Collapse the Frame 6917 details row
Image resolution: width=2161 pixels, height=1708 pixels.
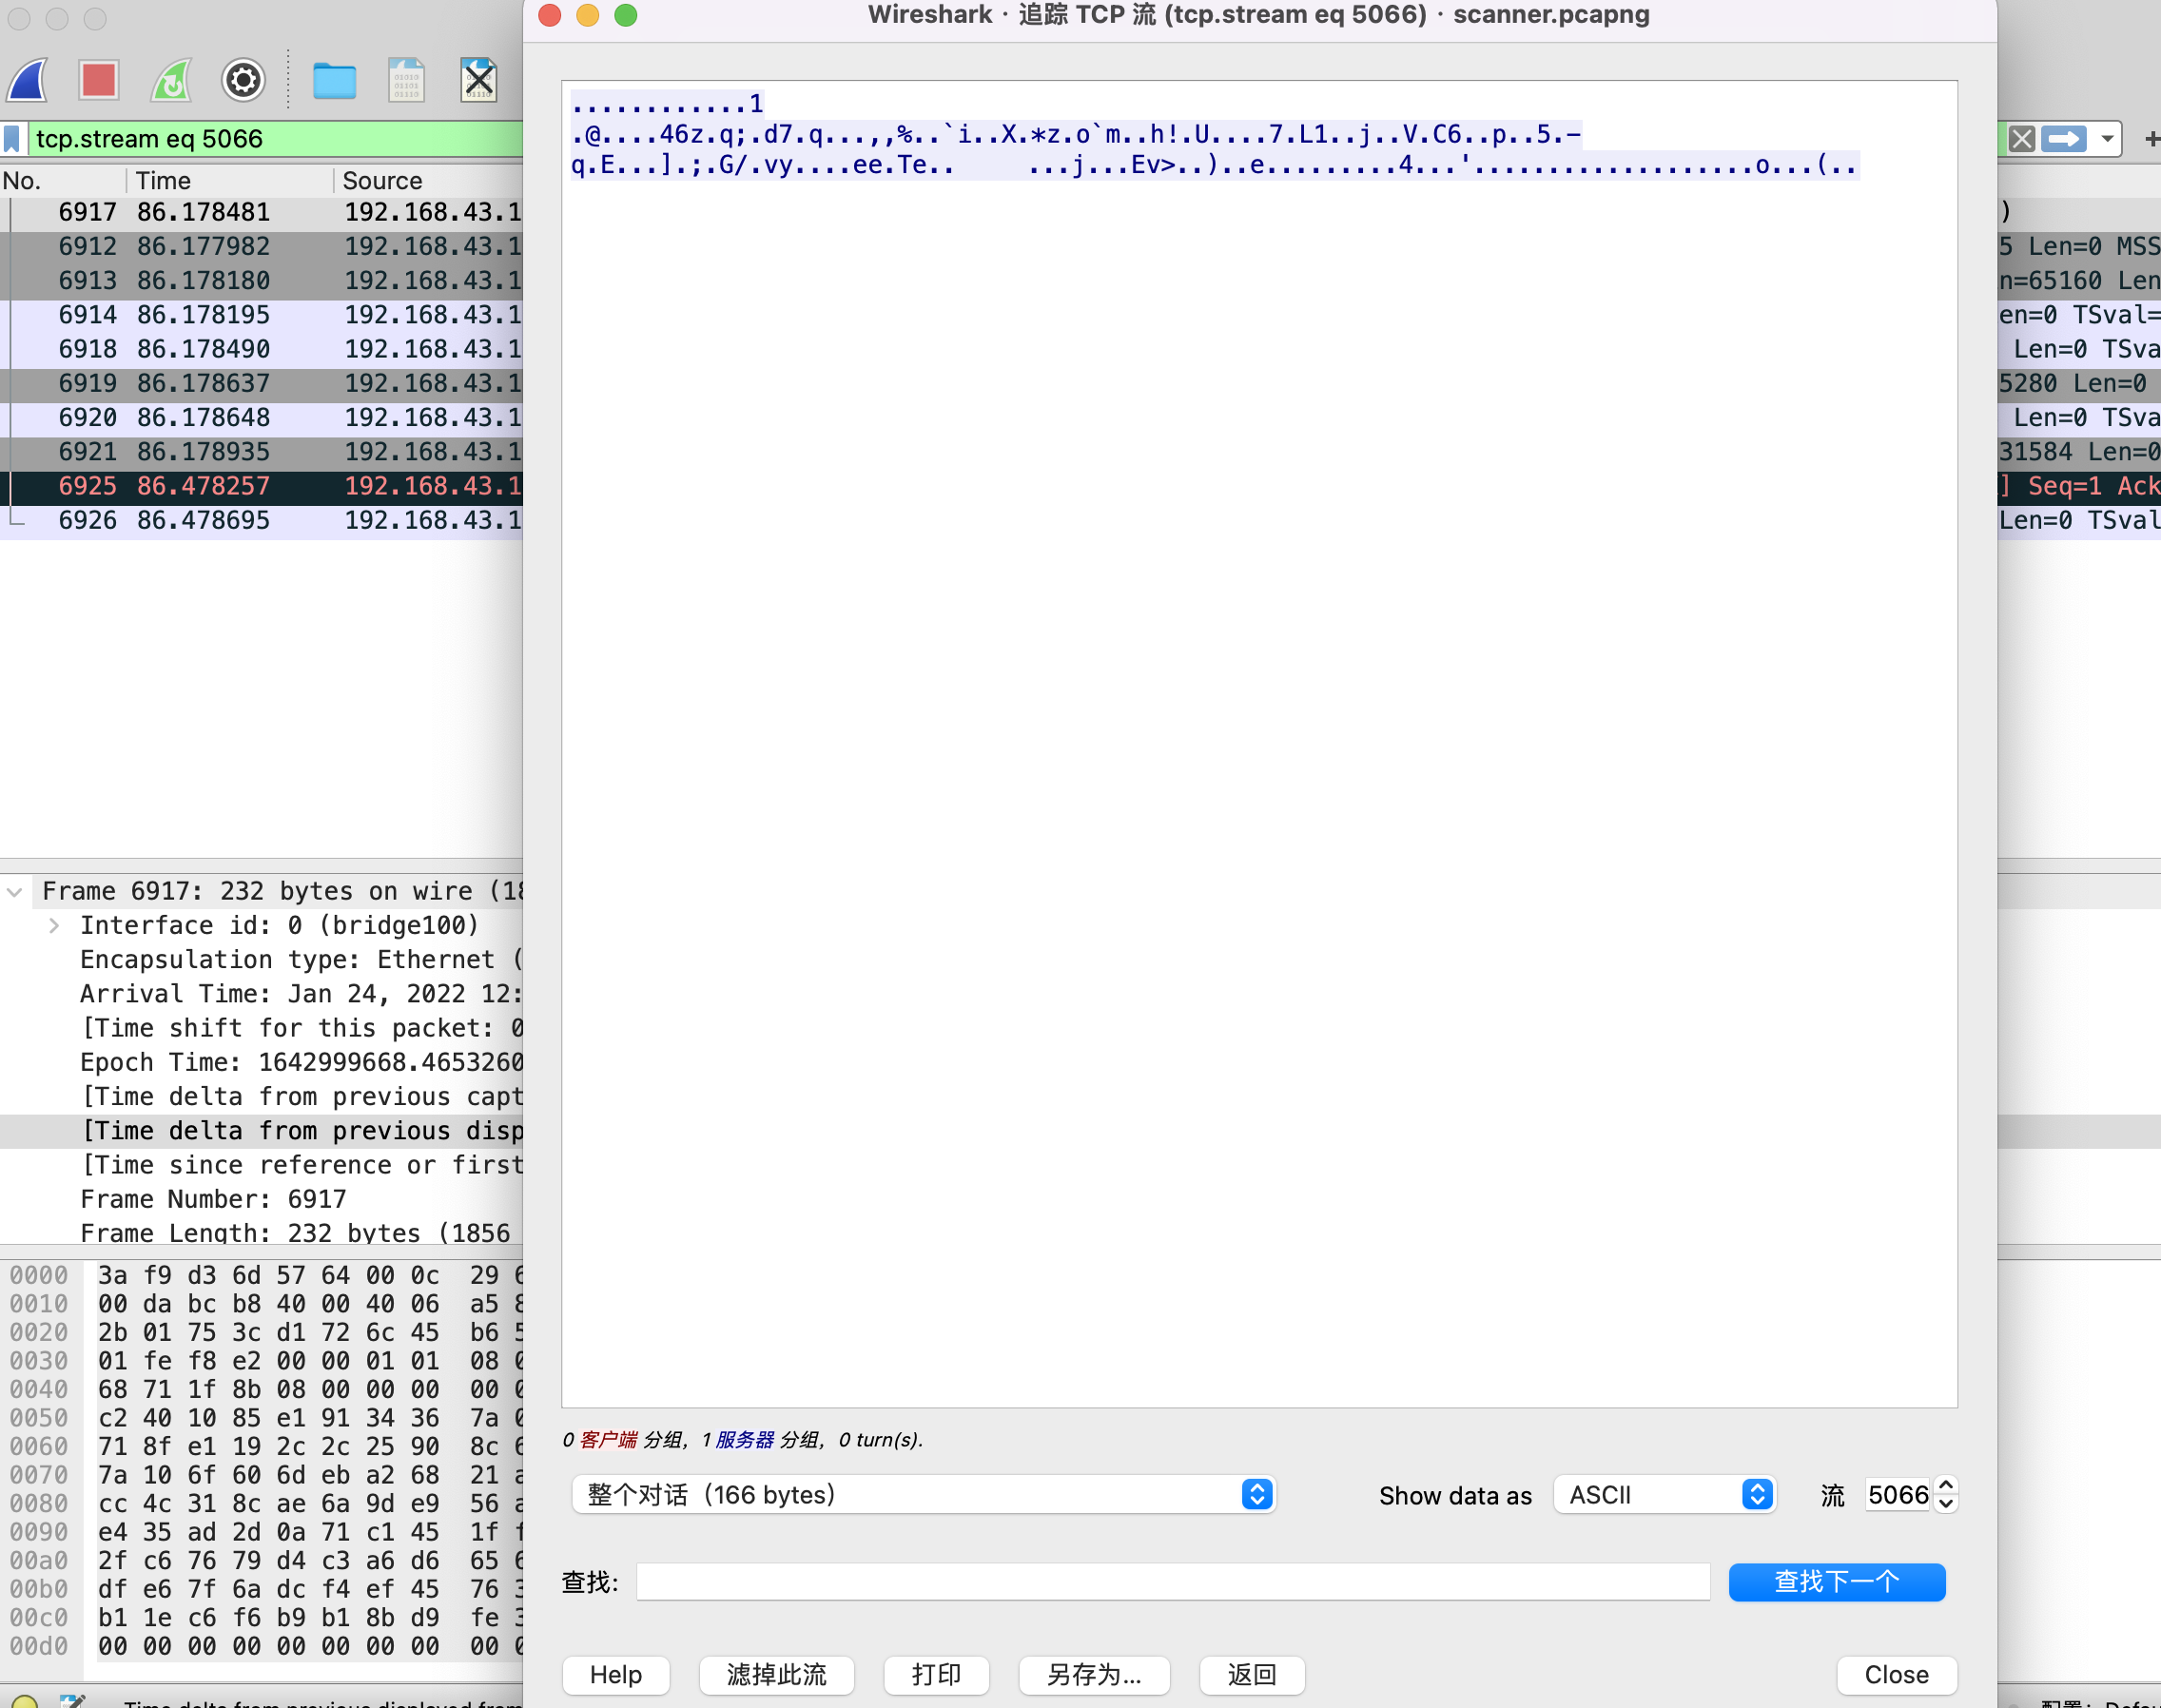[x=15, y=891]
